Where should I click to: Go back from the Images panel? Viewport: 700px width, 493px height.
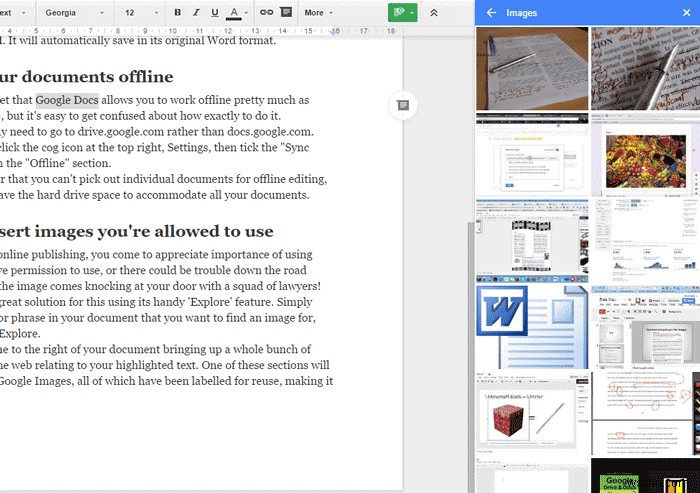click(491, 13)
